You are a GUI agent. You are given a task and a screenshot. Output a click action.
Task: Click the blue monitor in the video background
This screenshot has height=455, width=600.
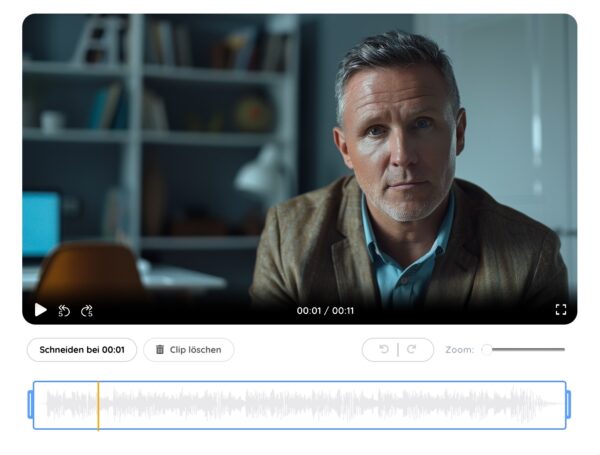40,224
